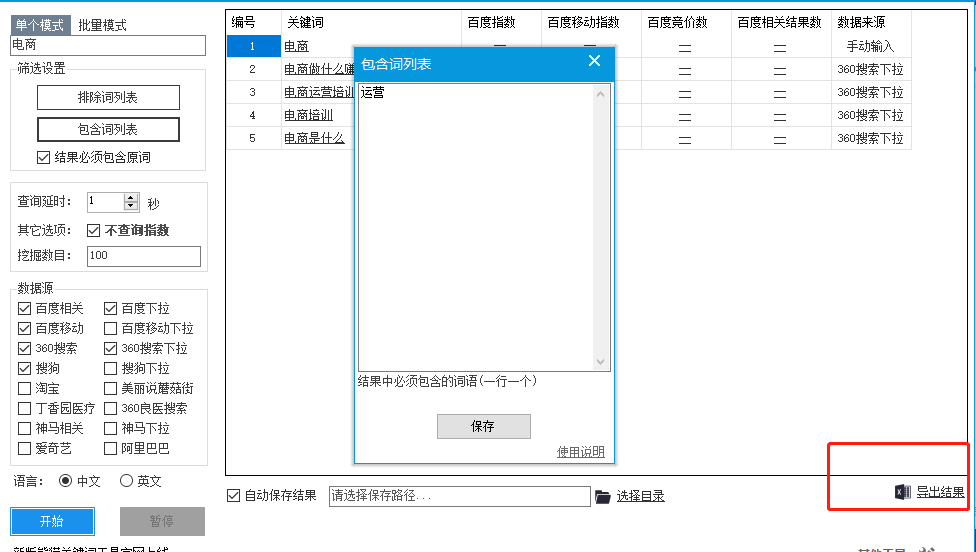
Task: Uncheck 百度下拉 data source
Action: pyautogui.click(x=110, y=309)
